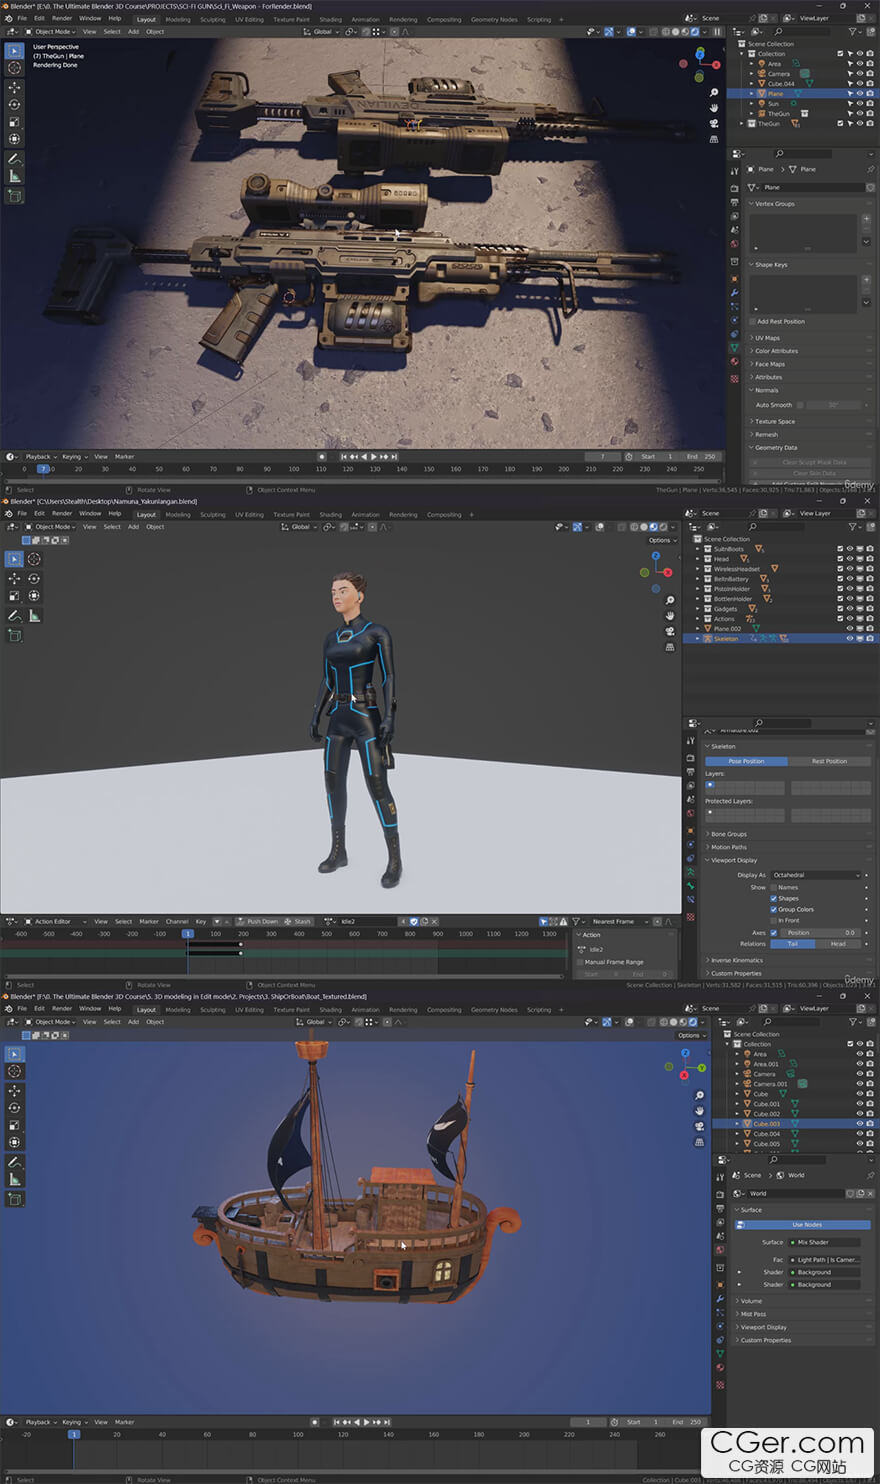Expand the Mist Pass panel
Viewport: 880px width, 1484px height.
point(752,1314)
